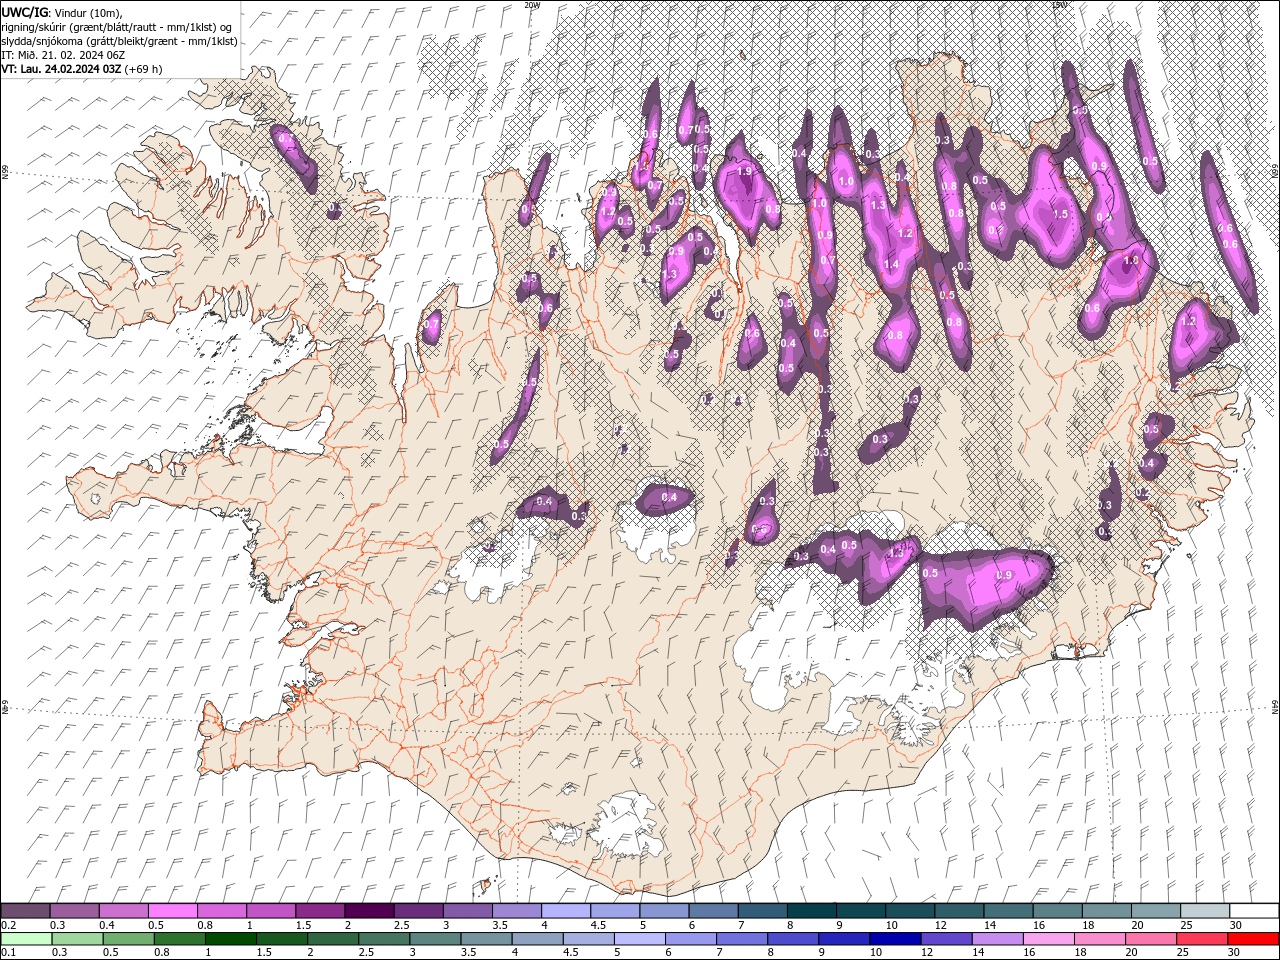Select the dark green bottom swatch between 1 and 1.5

pos(231,939)
